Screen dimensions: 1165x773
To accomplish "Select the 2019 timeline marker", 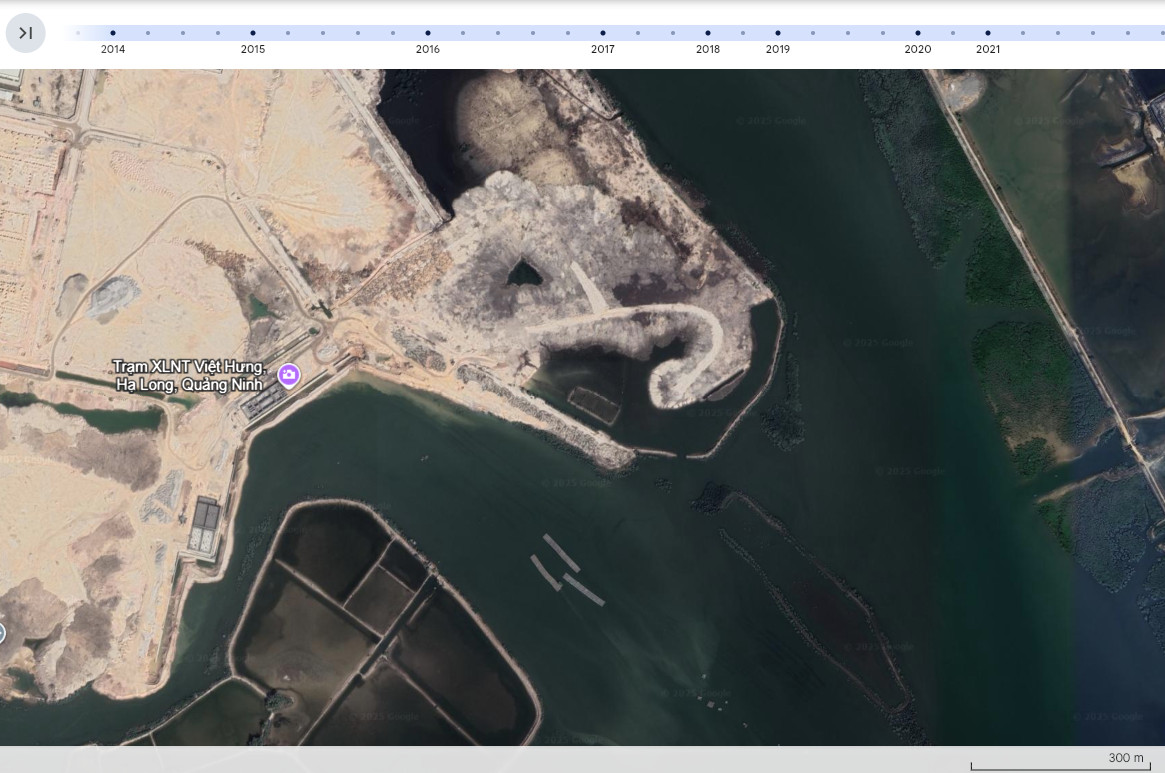I will [778, 31].
